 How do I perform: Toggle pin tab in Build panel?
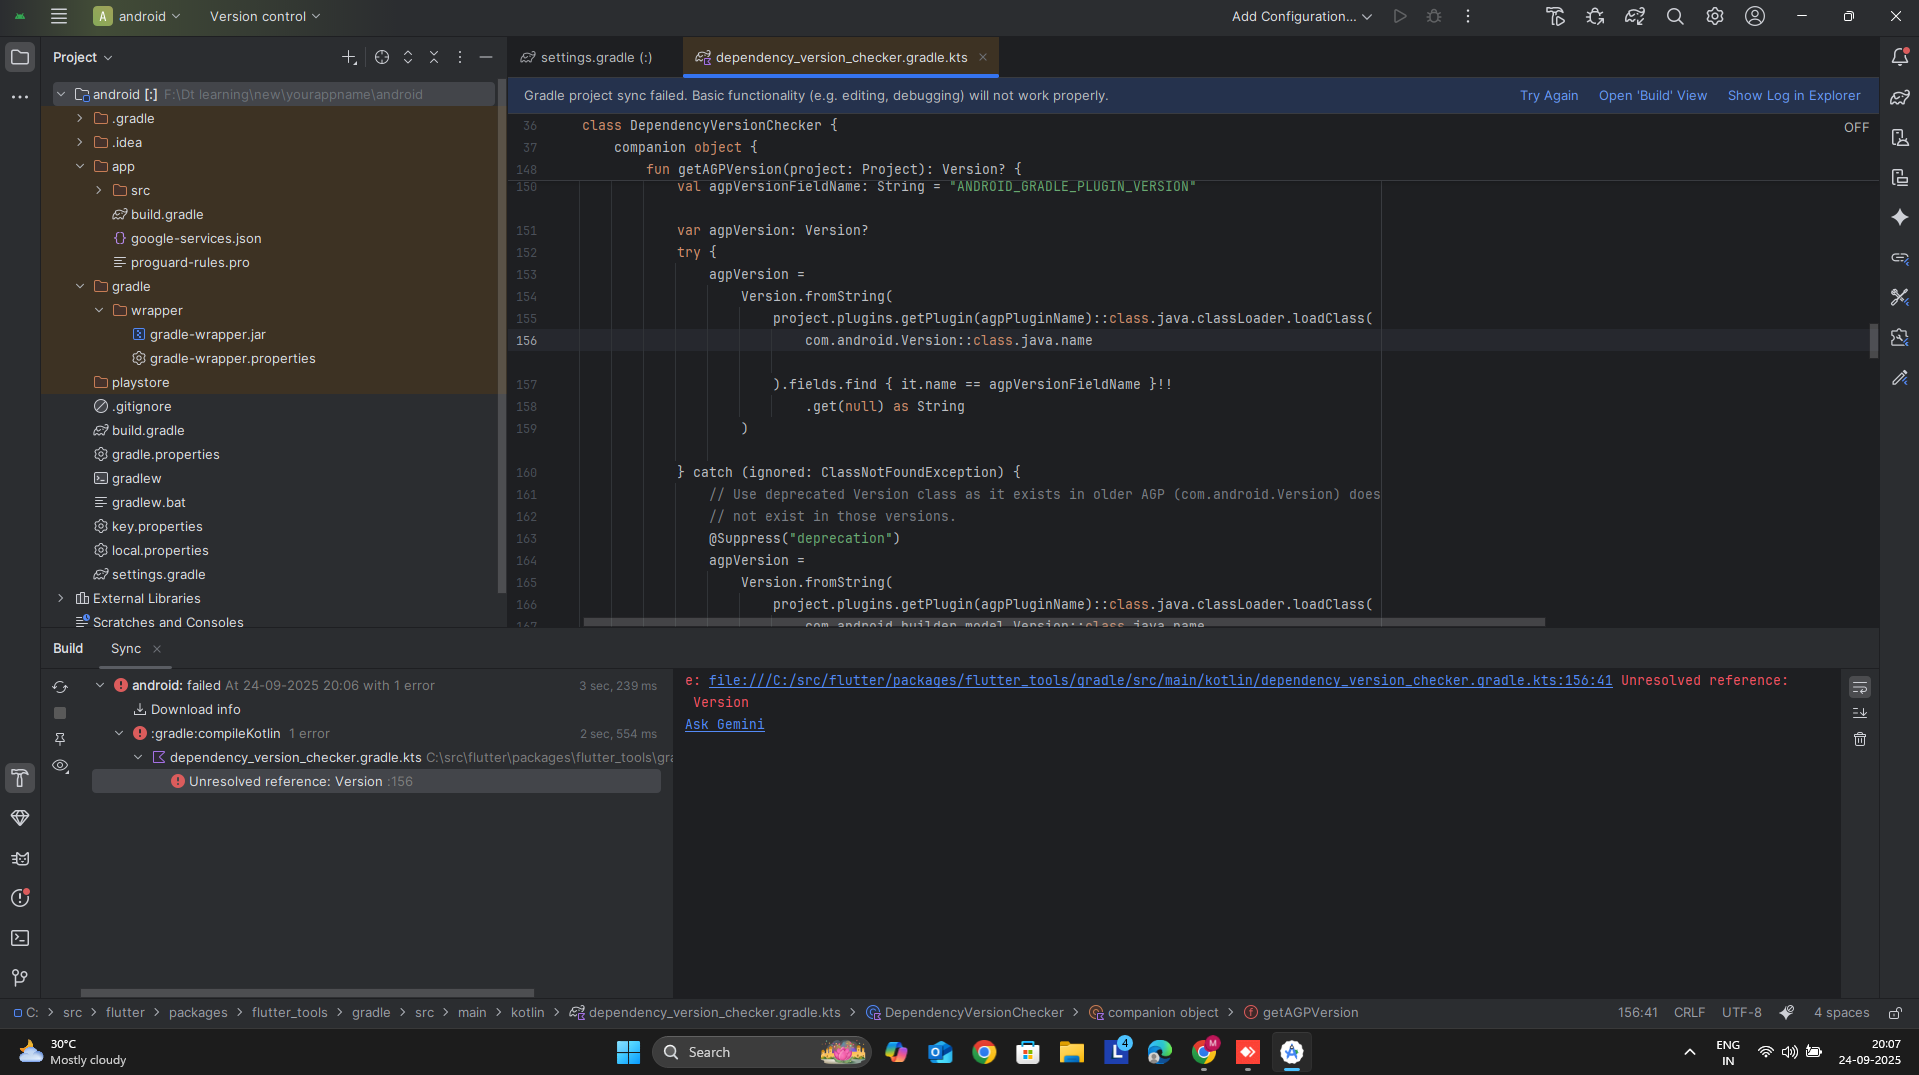(60, 739)
